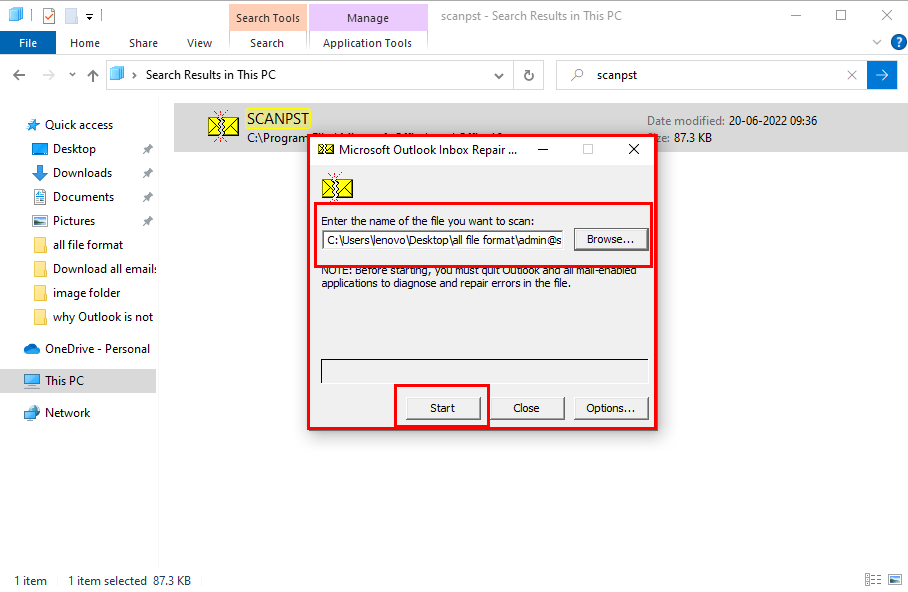Viewport: 908px width, 592px height.
Task: Unpin Downloads using its pin icon
Action: coord(148,173)
